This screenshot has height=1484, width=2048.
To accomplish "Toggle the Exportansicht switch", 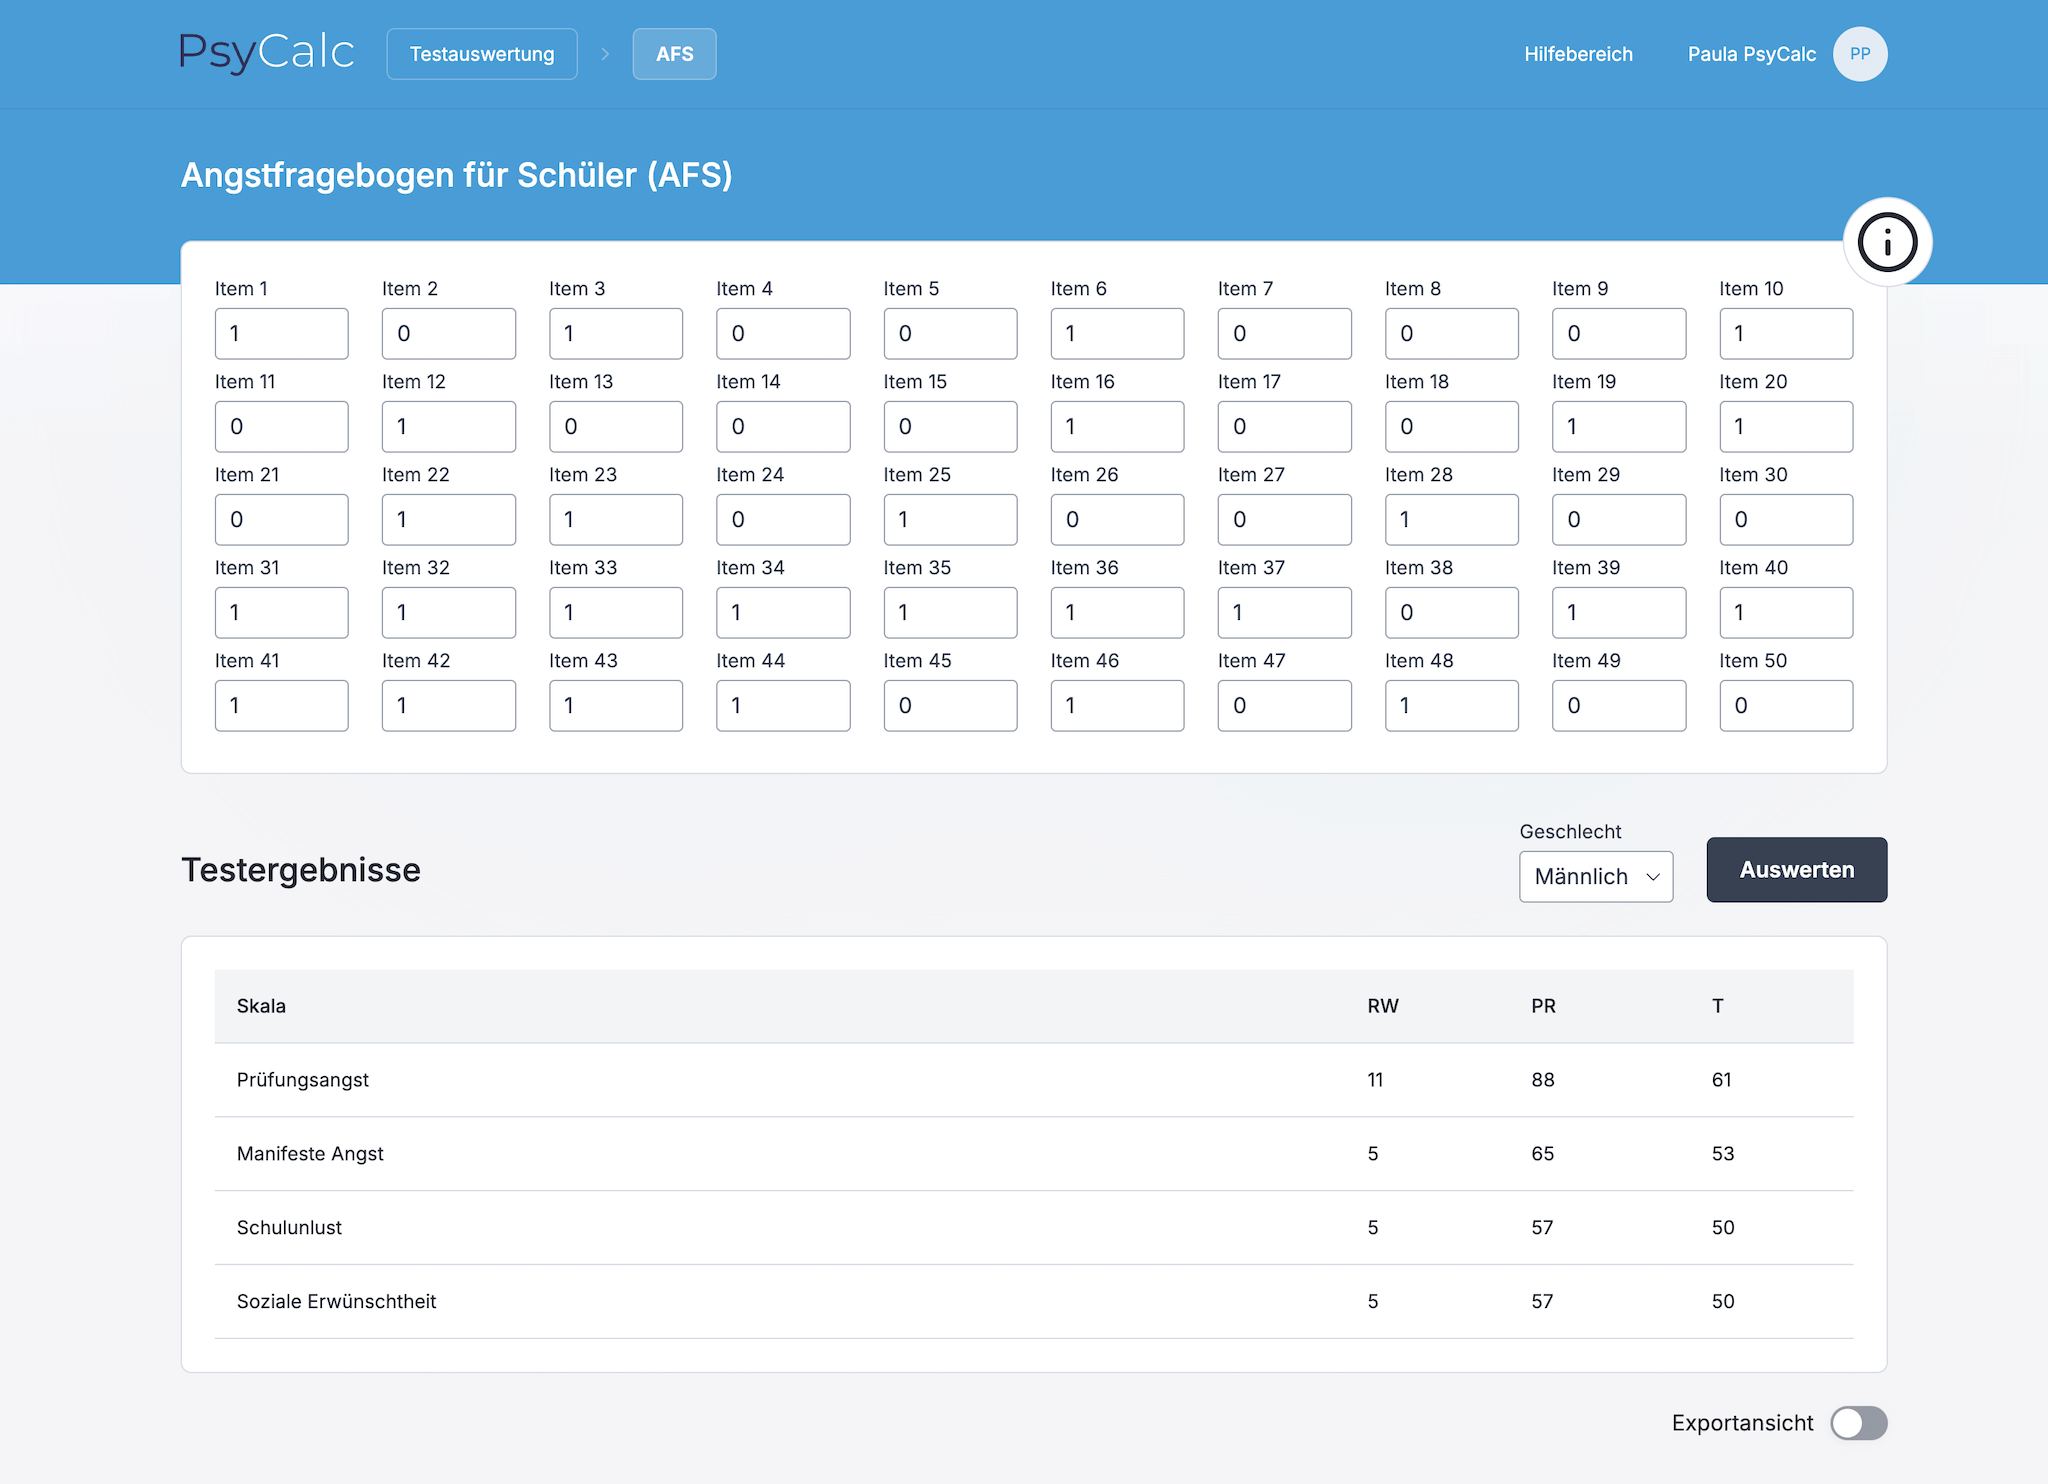I will 1858,1423.
